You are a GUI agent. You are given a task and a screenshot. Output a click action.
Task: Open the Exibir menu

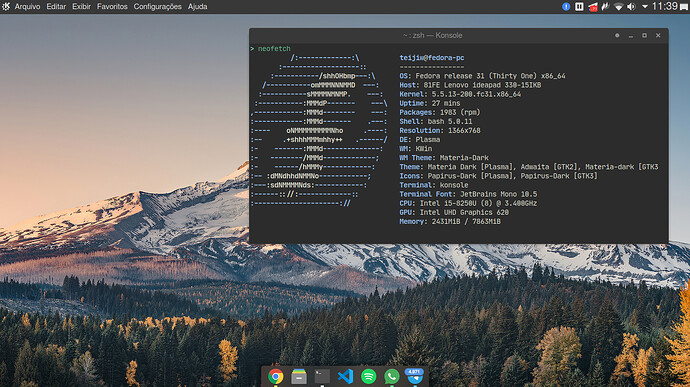click(81, 7)
